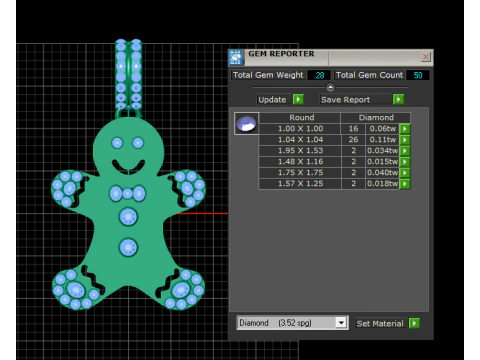
Task: Select the 1.57 X 1.25 size cell
Action: pos(300,184)
